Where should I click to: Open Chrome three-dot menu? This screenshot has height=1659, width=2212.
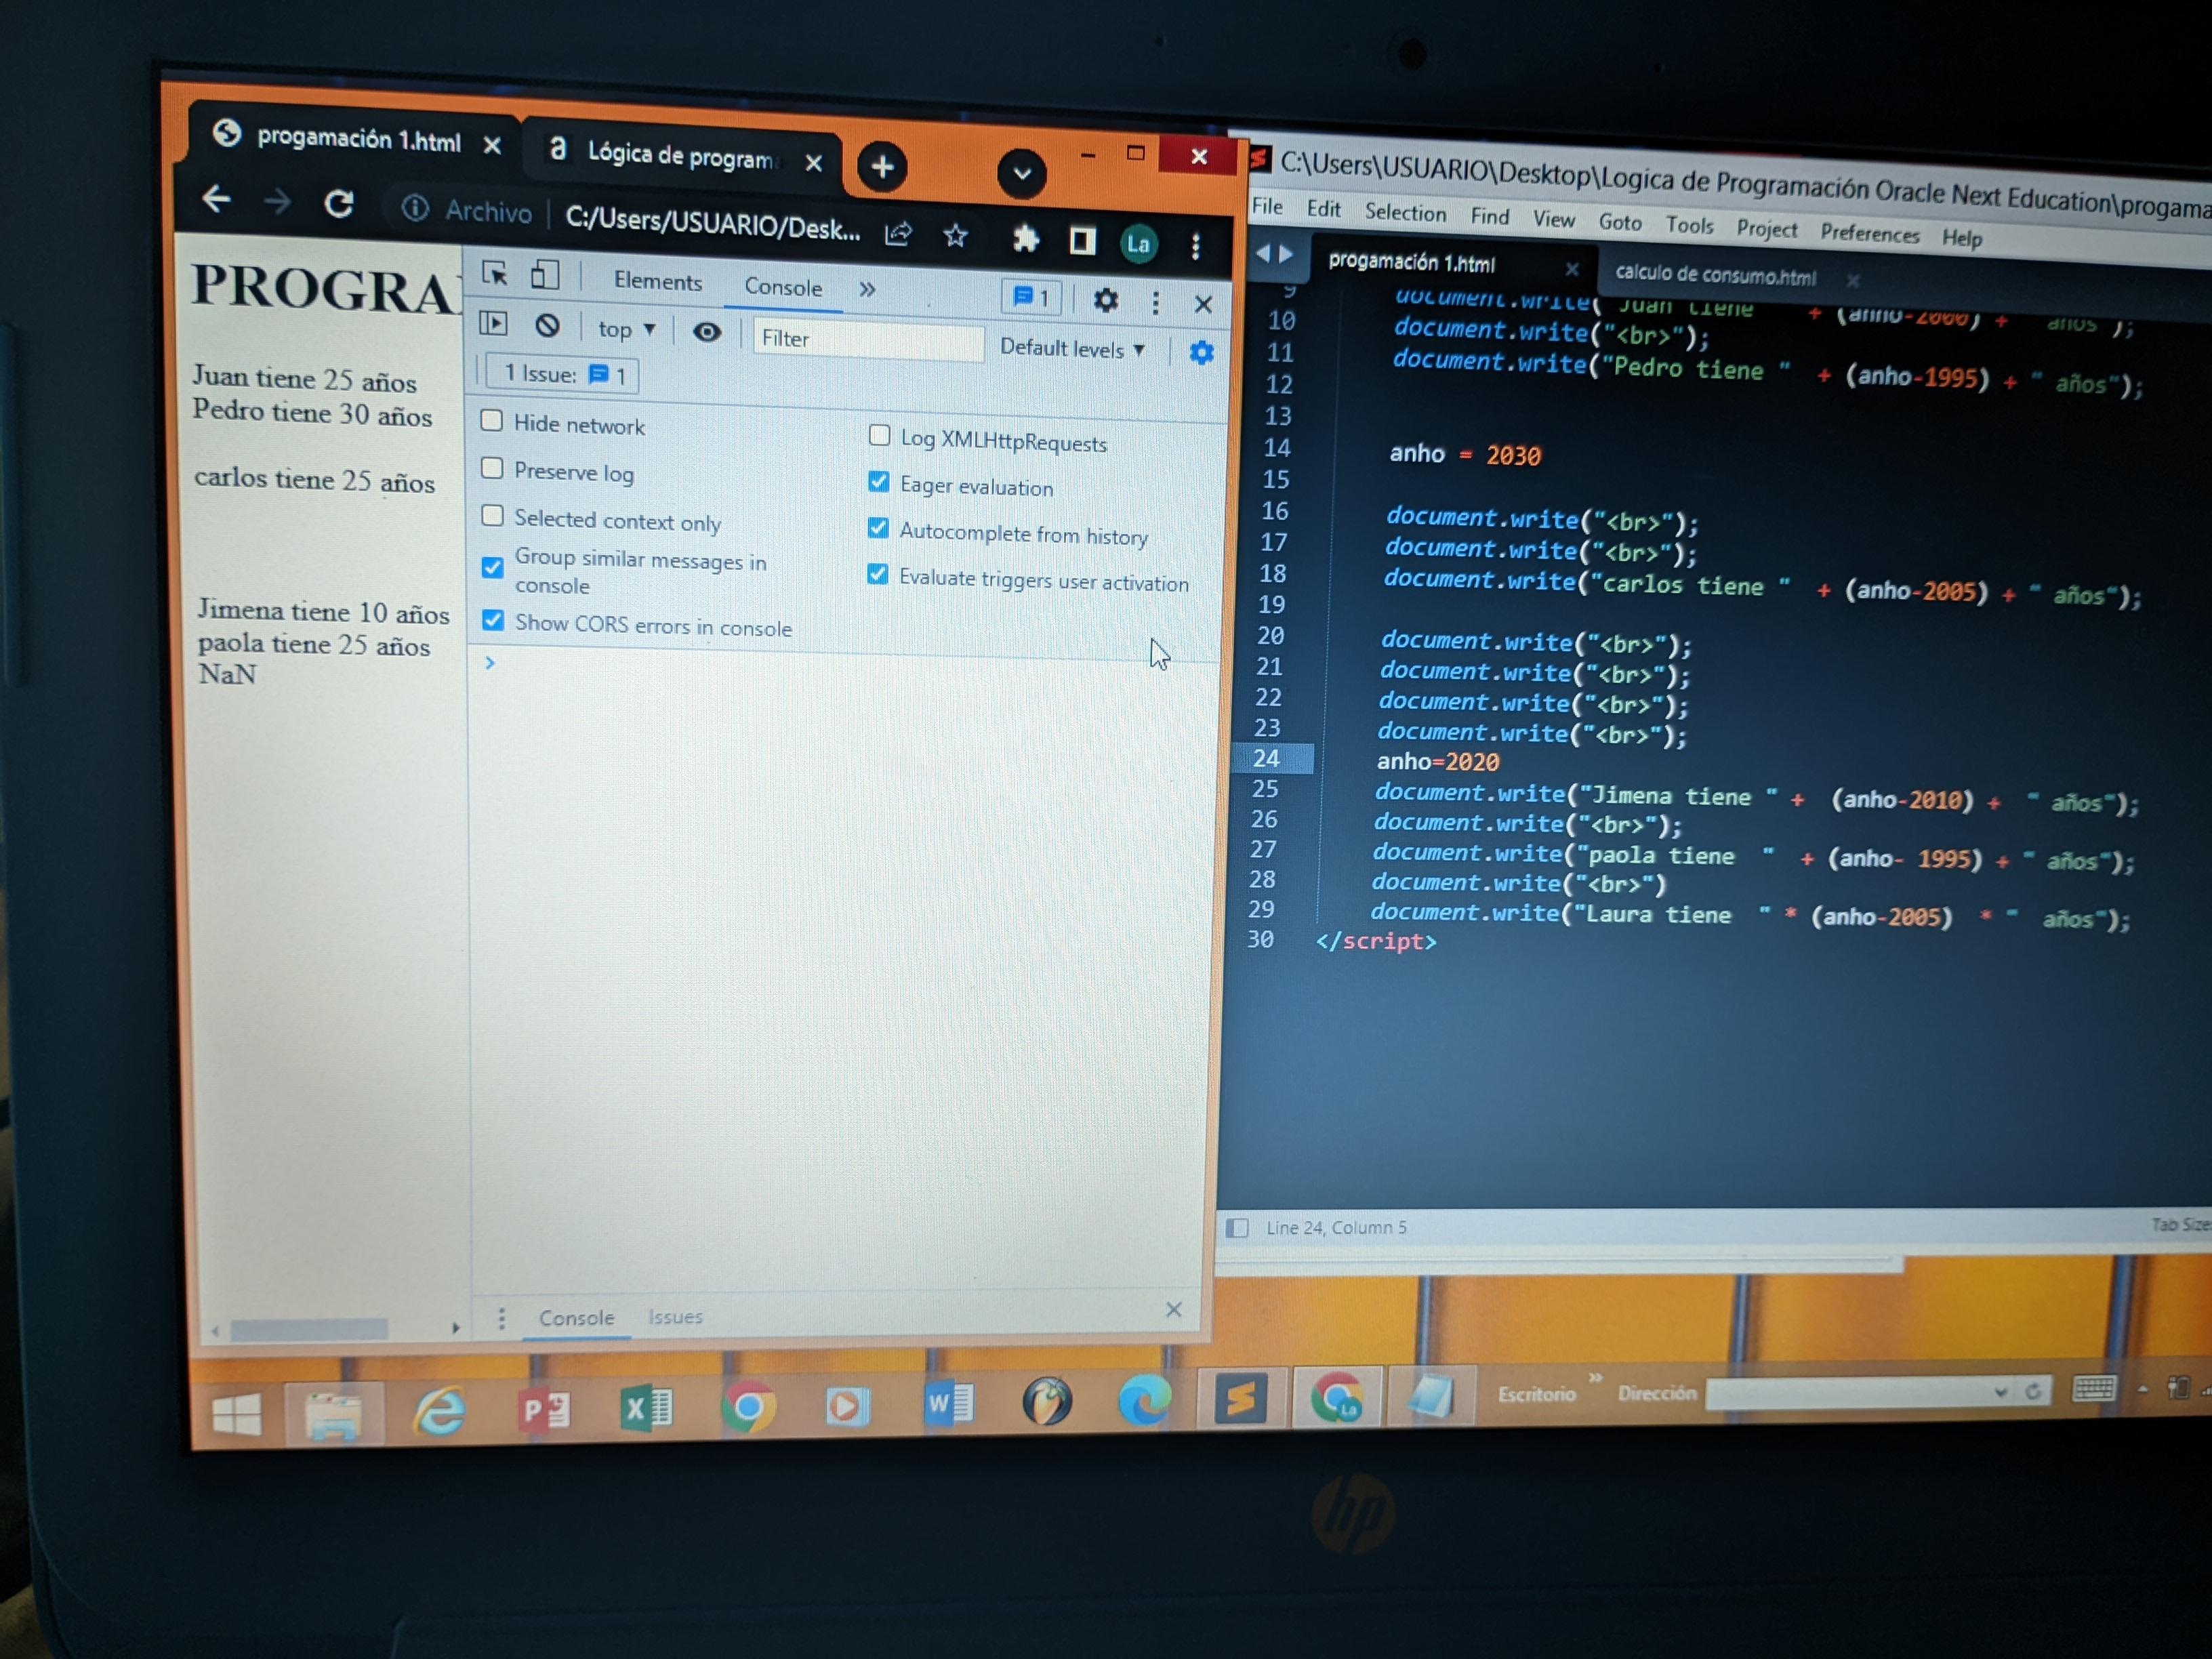coord(1195,246)
